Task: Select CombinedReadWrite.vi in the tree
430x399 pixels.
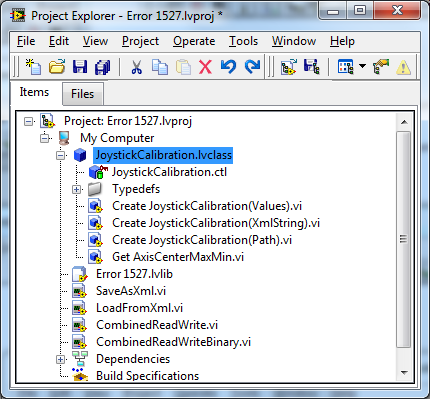Action: click(x=157, y=325)
